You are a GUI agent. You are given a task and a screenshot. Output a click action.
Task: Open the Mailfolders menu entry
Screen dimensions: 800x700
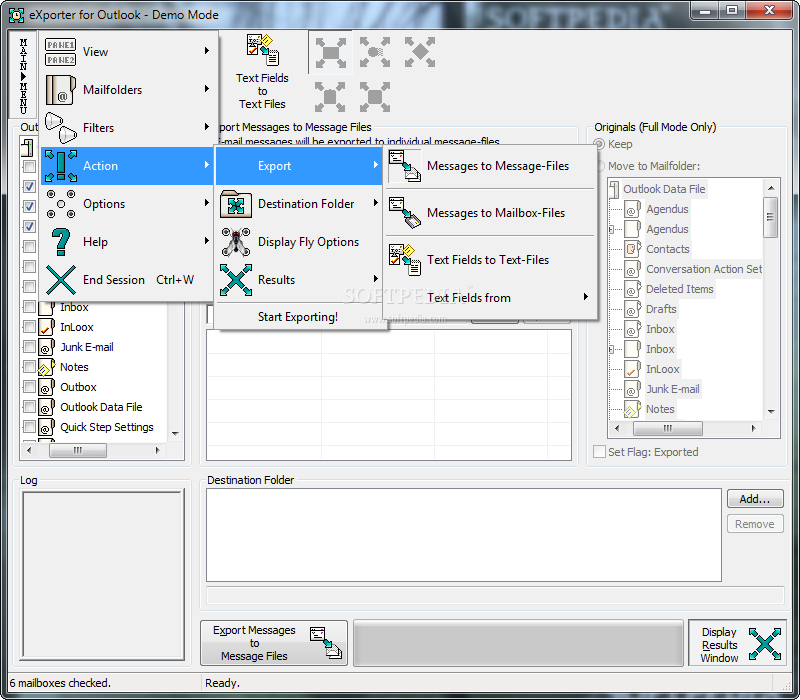point(128,90)
